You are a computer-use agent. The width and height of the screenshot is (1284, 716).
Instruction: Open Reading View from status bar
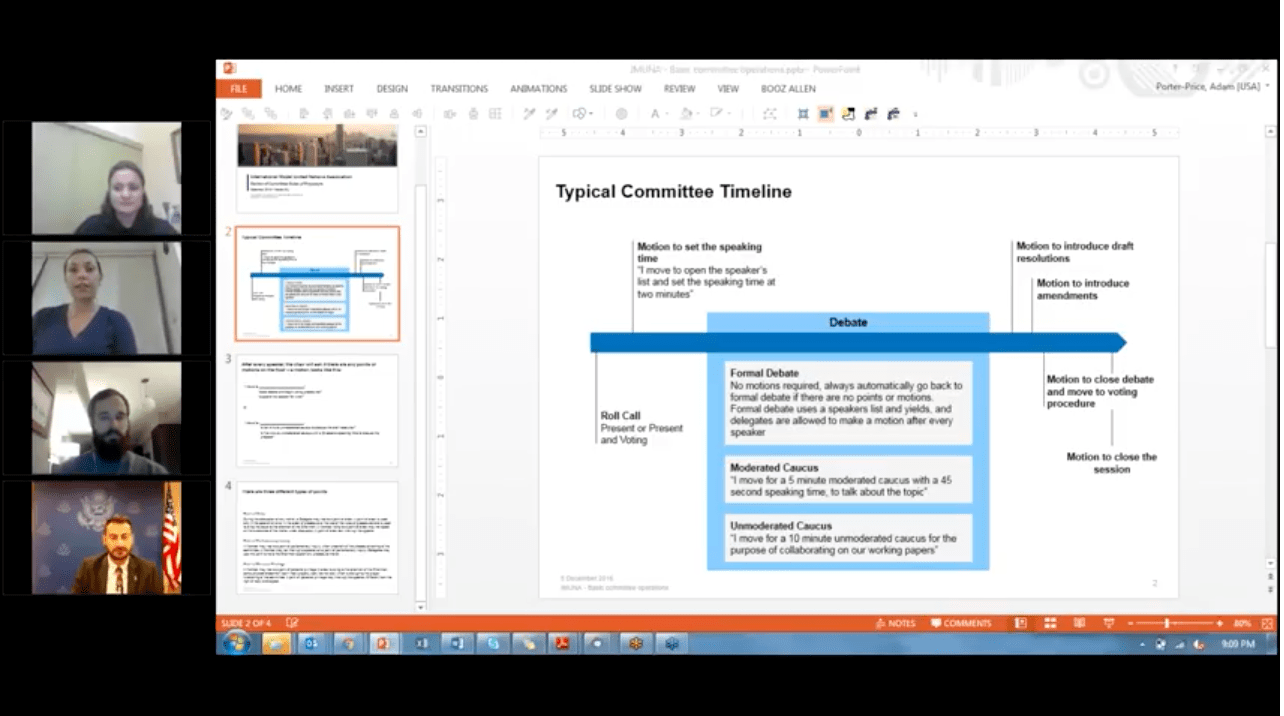(1079, 623)
